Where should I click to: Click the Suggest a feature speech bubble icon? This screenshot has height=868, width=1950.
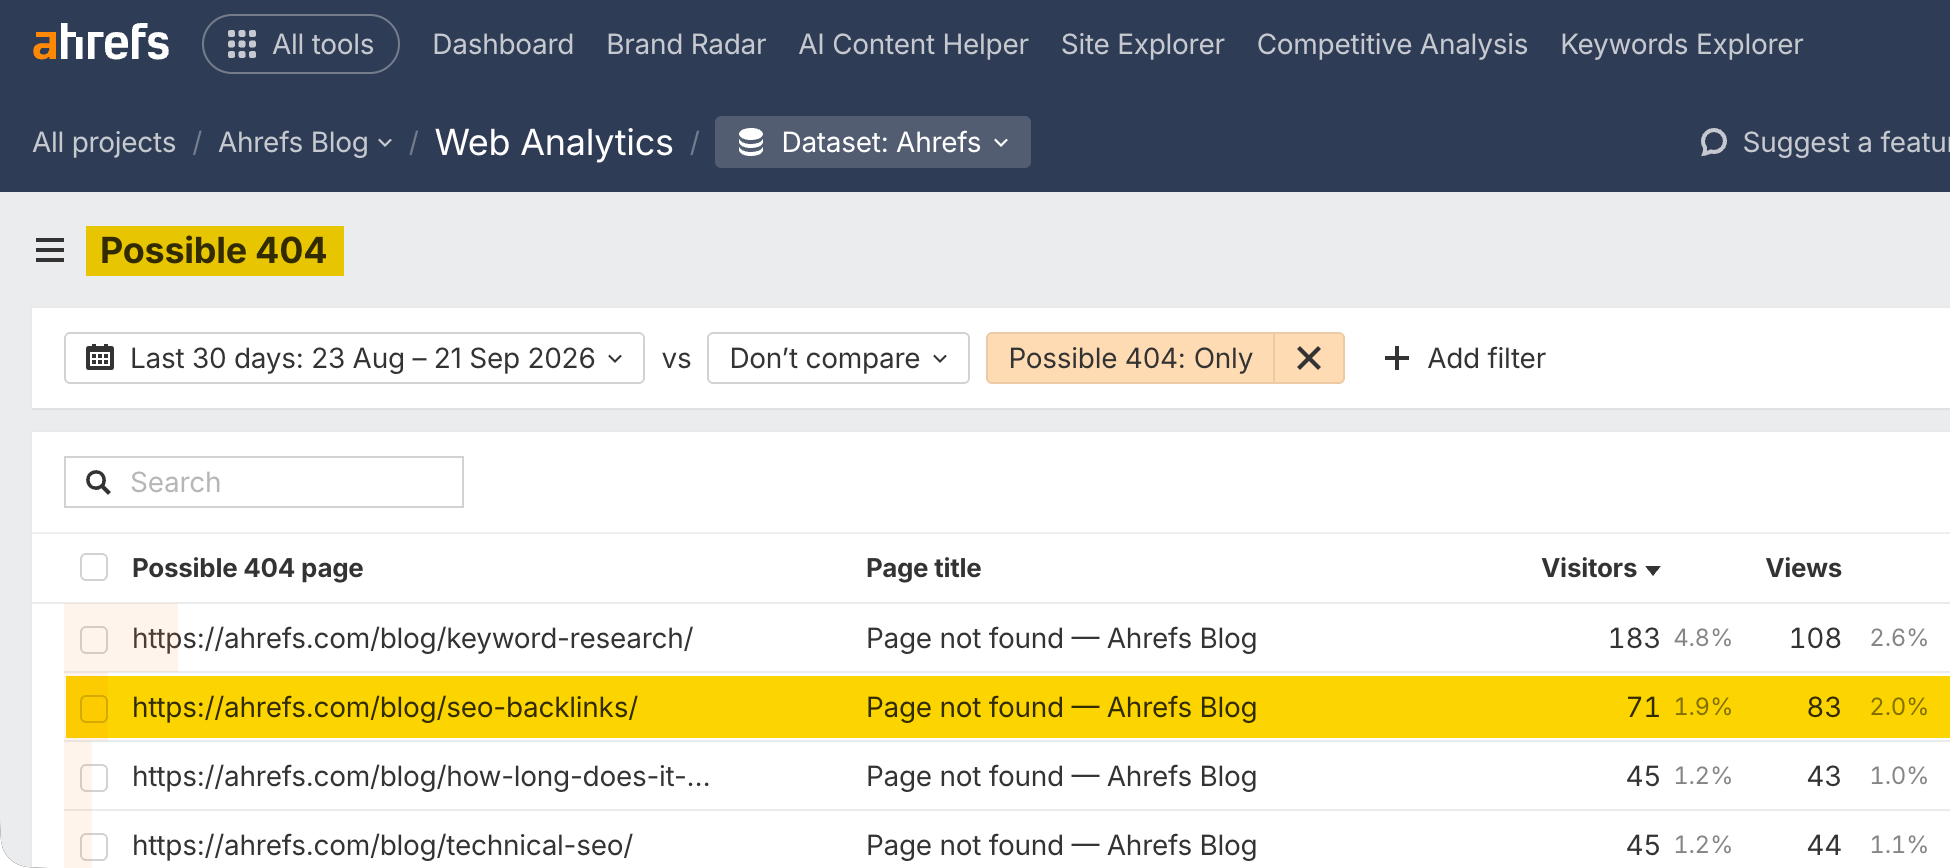click(x=1714, y=142)
